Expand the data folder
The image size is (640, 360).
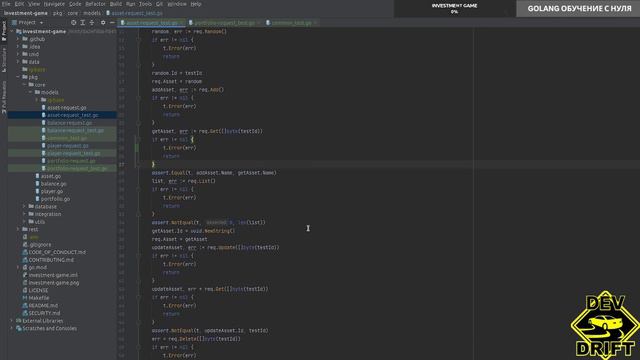tap(18, 62)
